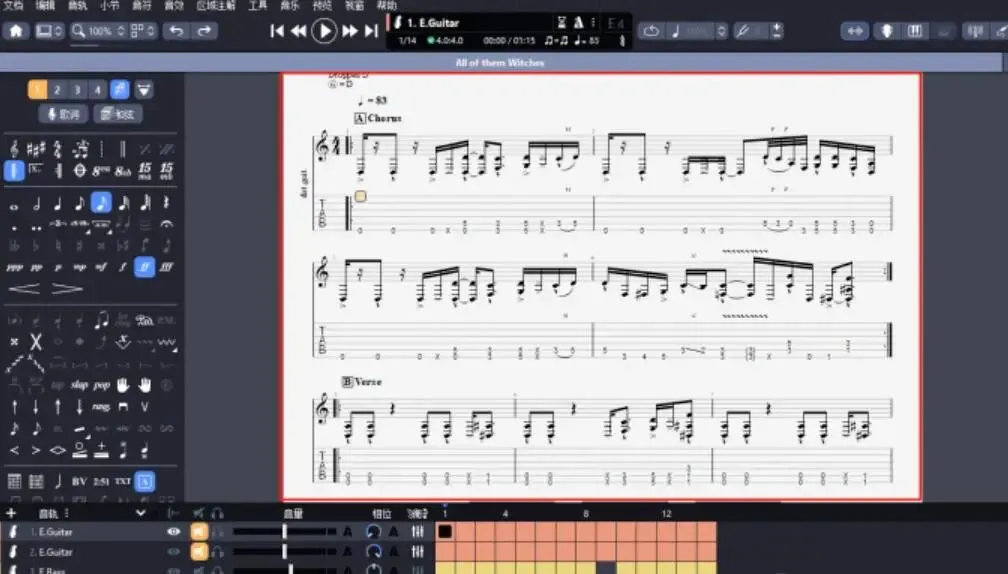1008x574 pixels.
Task: Apply the dead note X symbol
Action: [x=36, y=342]
